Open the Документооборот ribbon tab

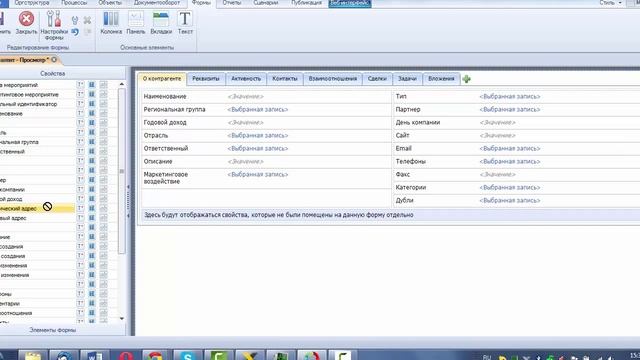pos(157,3)
